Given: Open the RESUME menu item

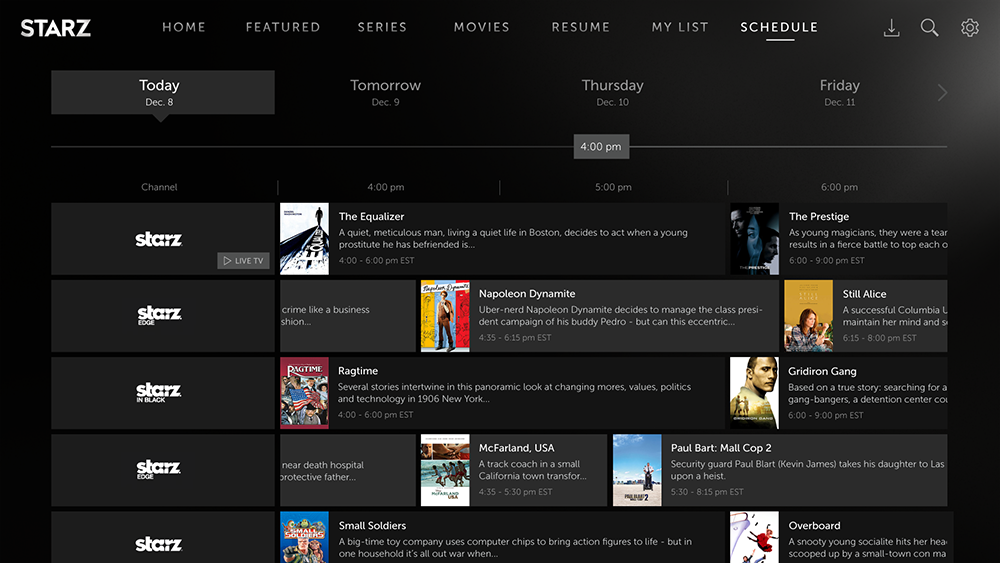Looking at the screenshot, I should coord(581,27).
